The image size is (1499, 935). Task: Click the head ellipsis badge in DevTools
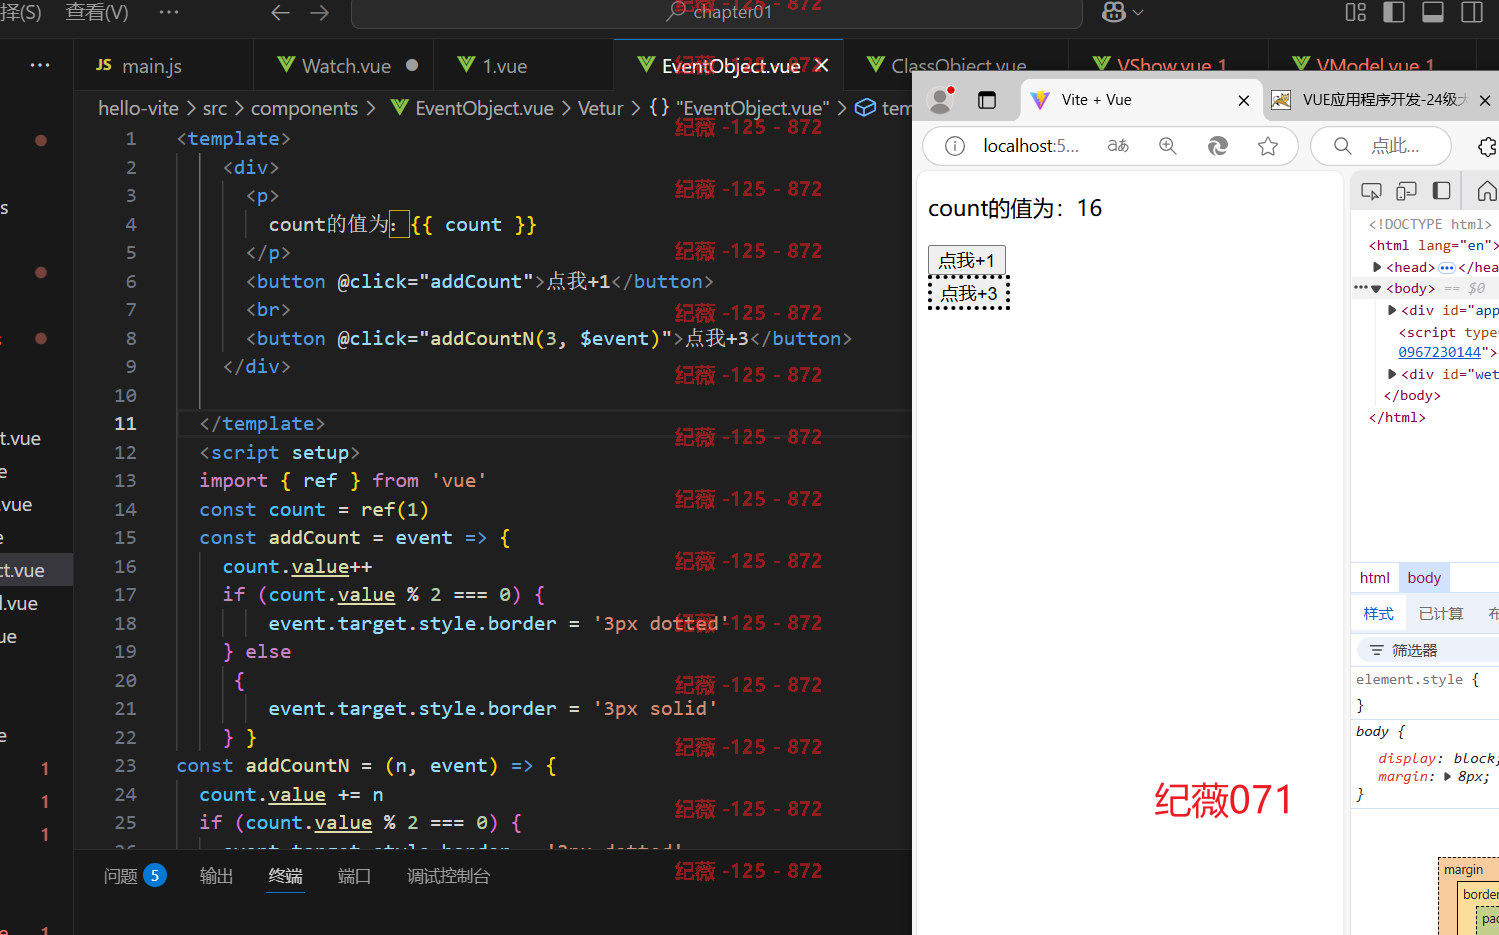coord(1447,267)
